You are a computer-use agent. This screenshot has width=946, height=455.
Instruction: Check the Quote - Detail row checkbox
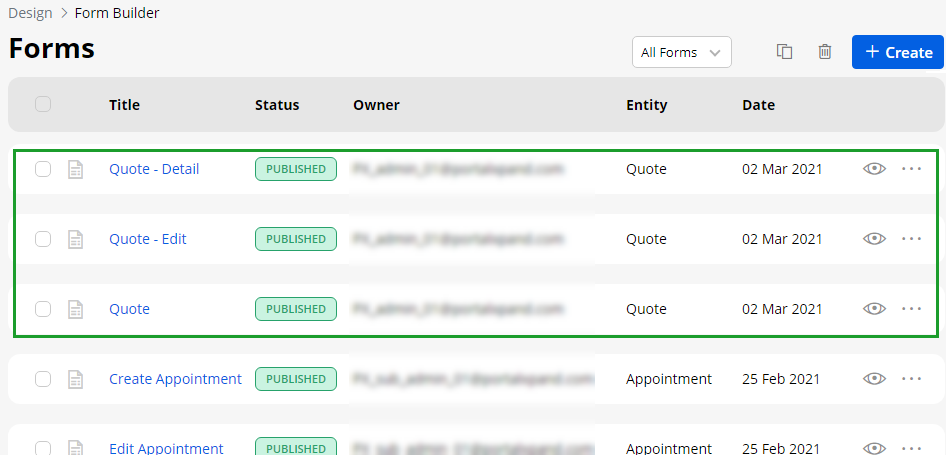tap(43, 169)
